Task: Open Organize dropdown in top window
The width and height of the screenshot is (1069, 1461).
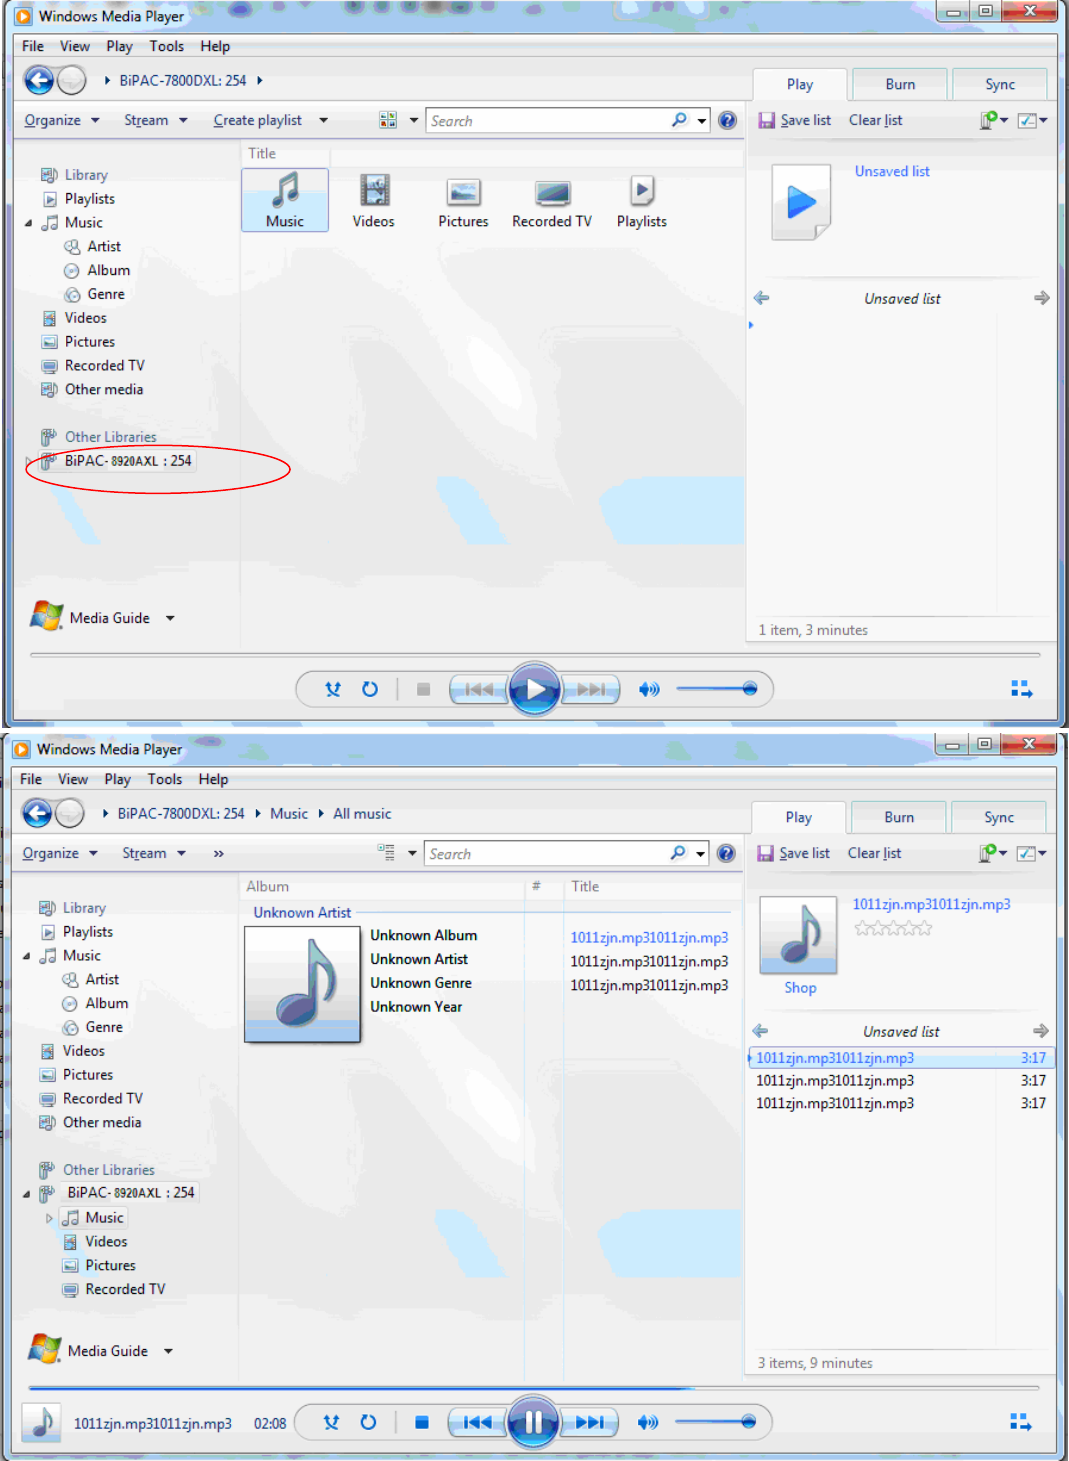Action: click(x=62, y=120)
